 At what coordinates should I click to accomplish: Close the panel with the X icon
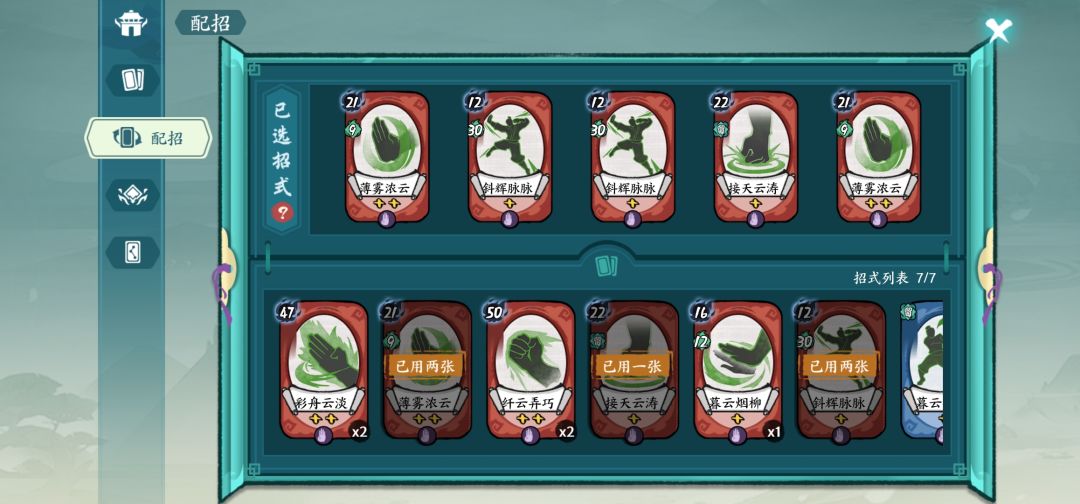pos(998,31)
